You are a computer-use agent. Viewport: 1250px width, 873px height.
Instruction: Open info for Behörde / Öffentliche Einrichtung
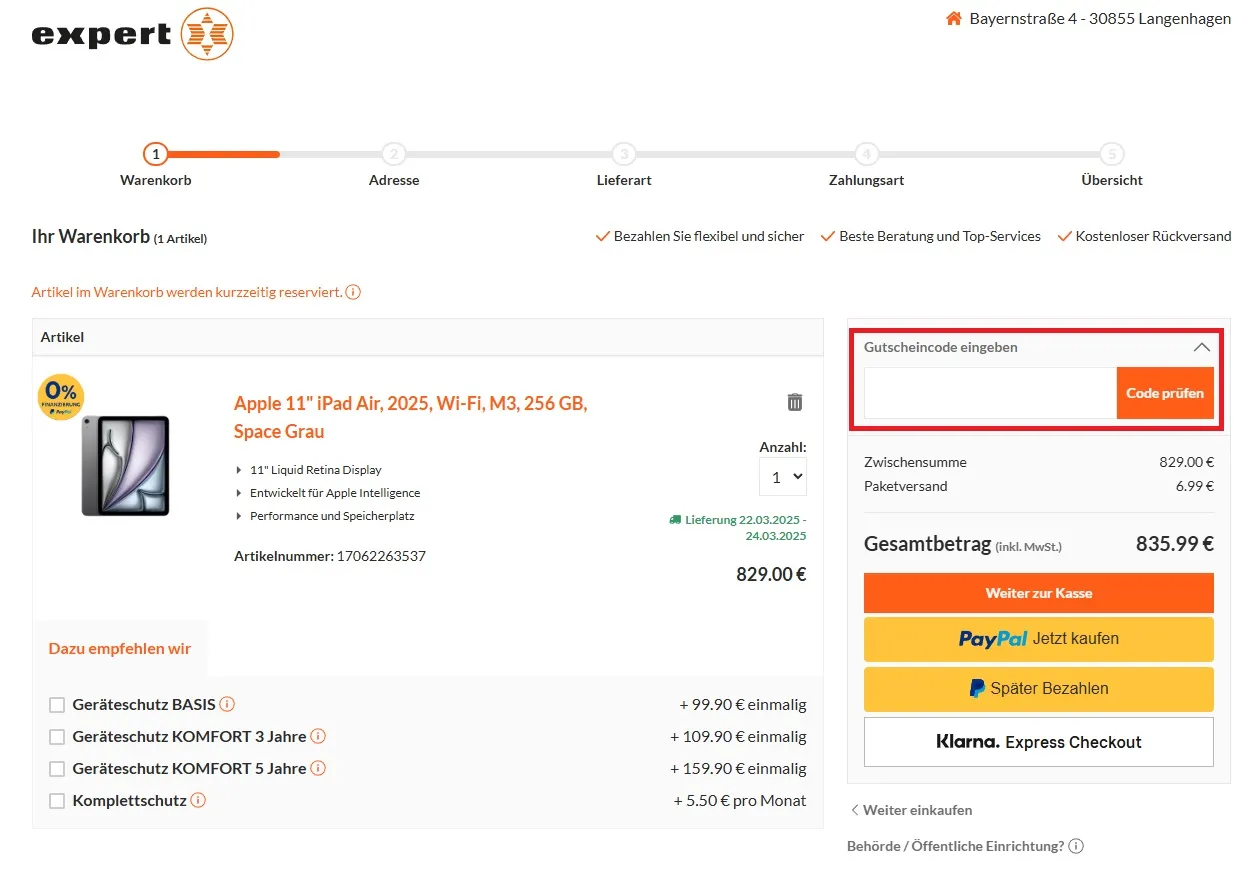click(1076, 846)
